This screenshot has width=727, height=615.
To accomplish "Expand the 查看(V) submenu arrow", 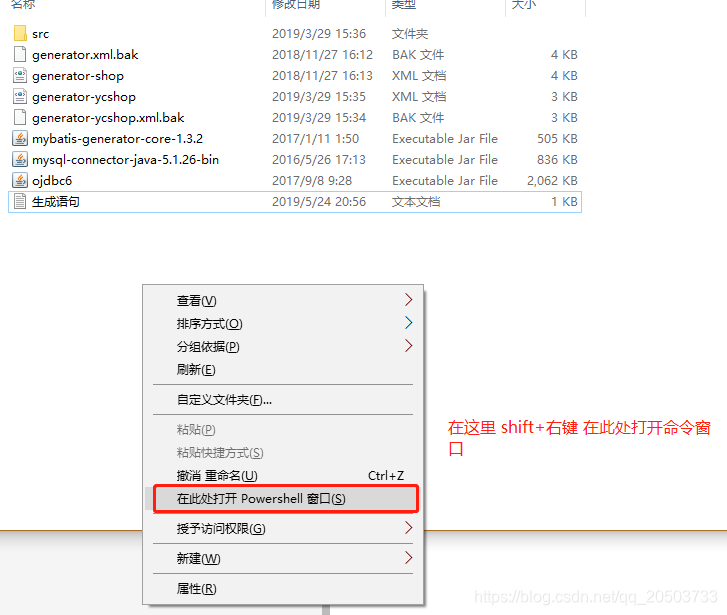I will tap(408, 300).
